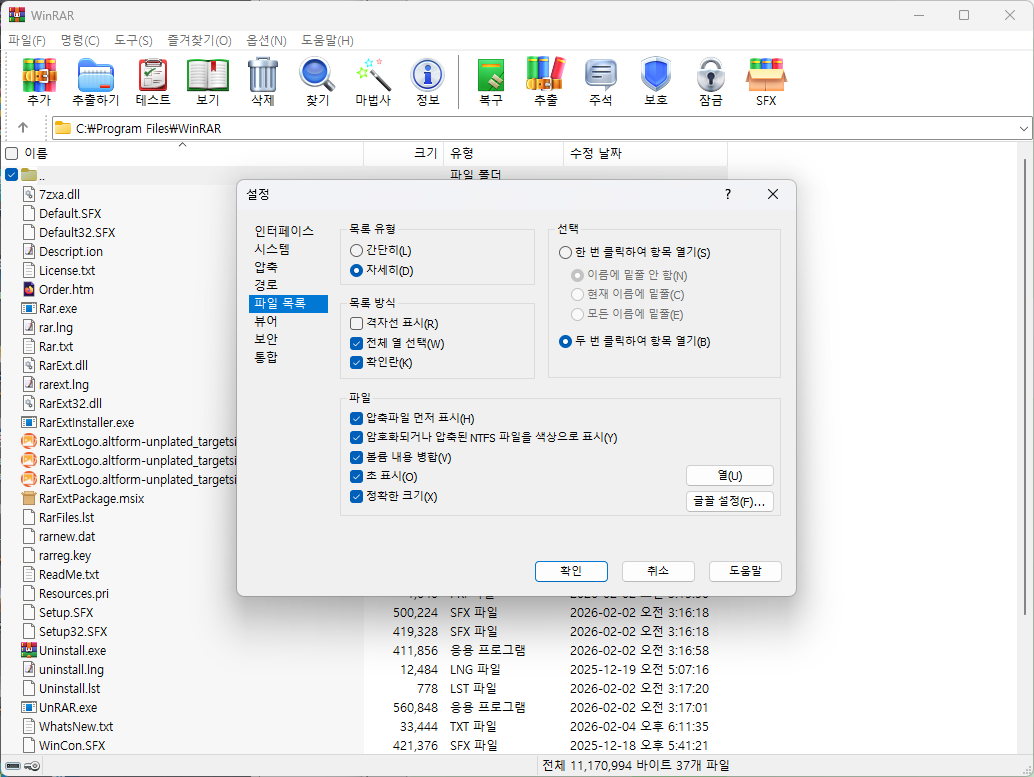
Task: Click the question mark help icon in 설정 dialog
Action: (x=727, y=194)
